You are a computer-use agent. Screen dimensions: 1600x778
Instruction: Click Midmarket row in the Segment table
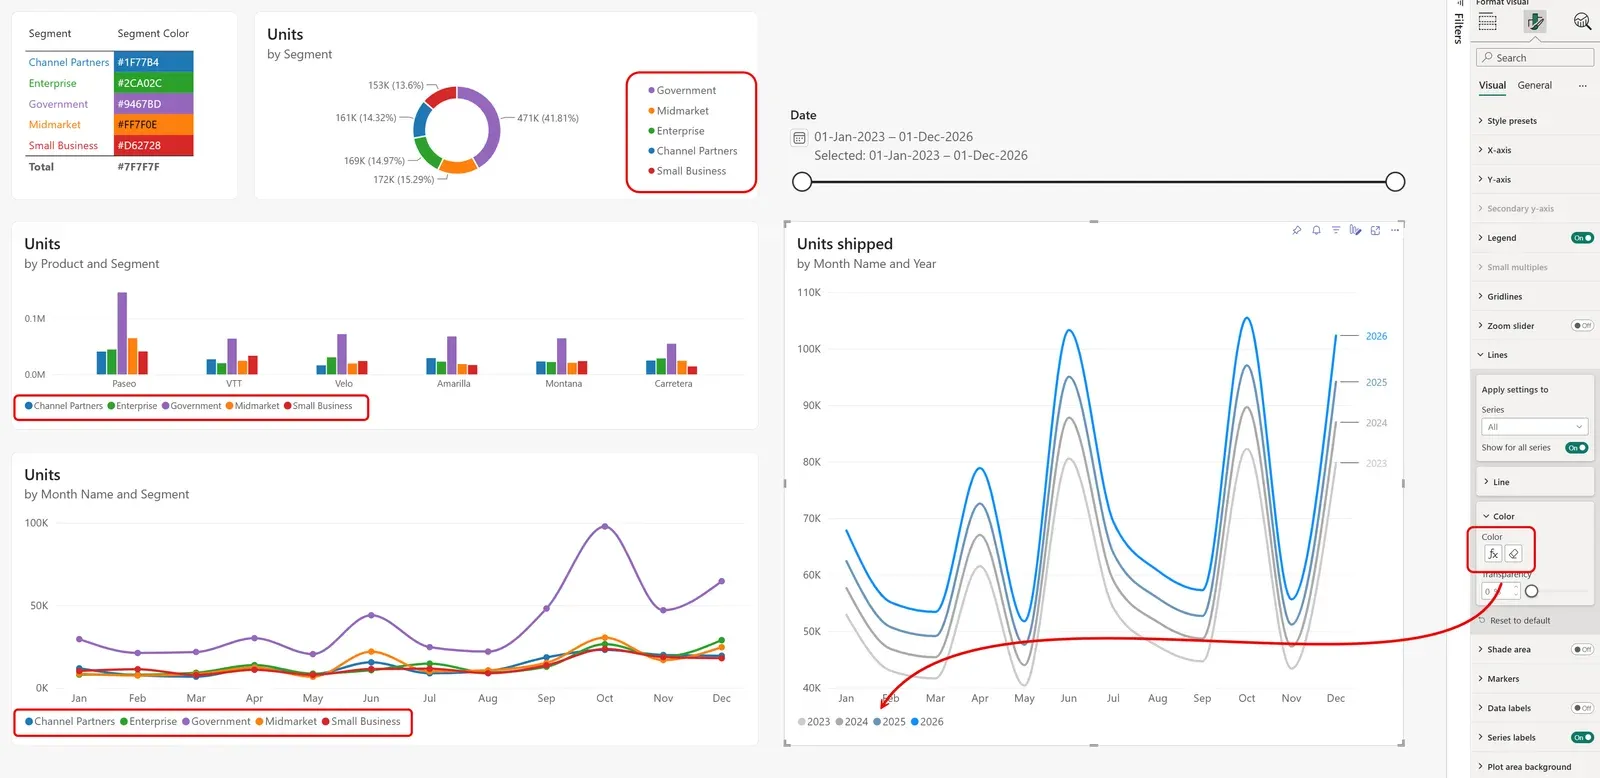(x=110, y=125)
